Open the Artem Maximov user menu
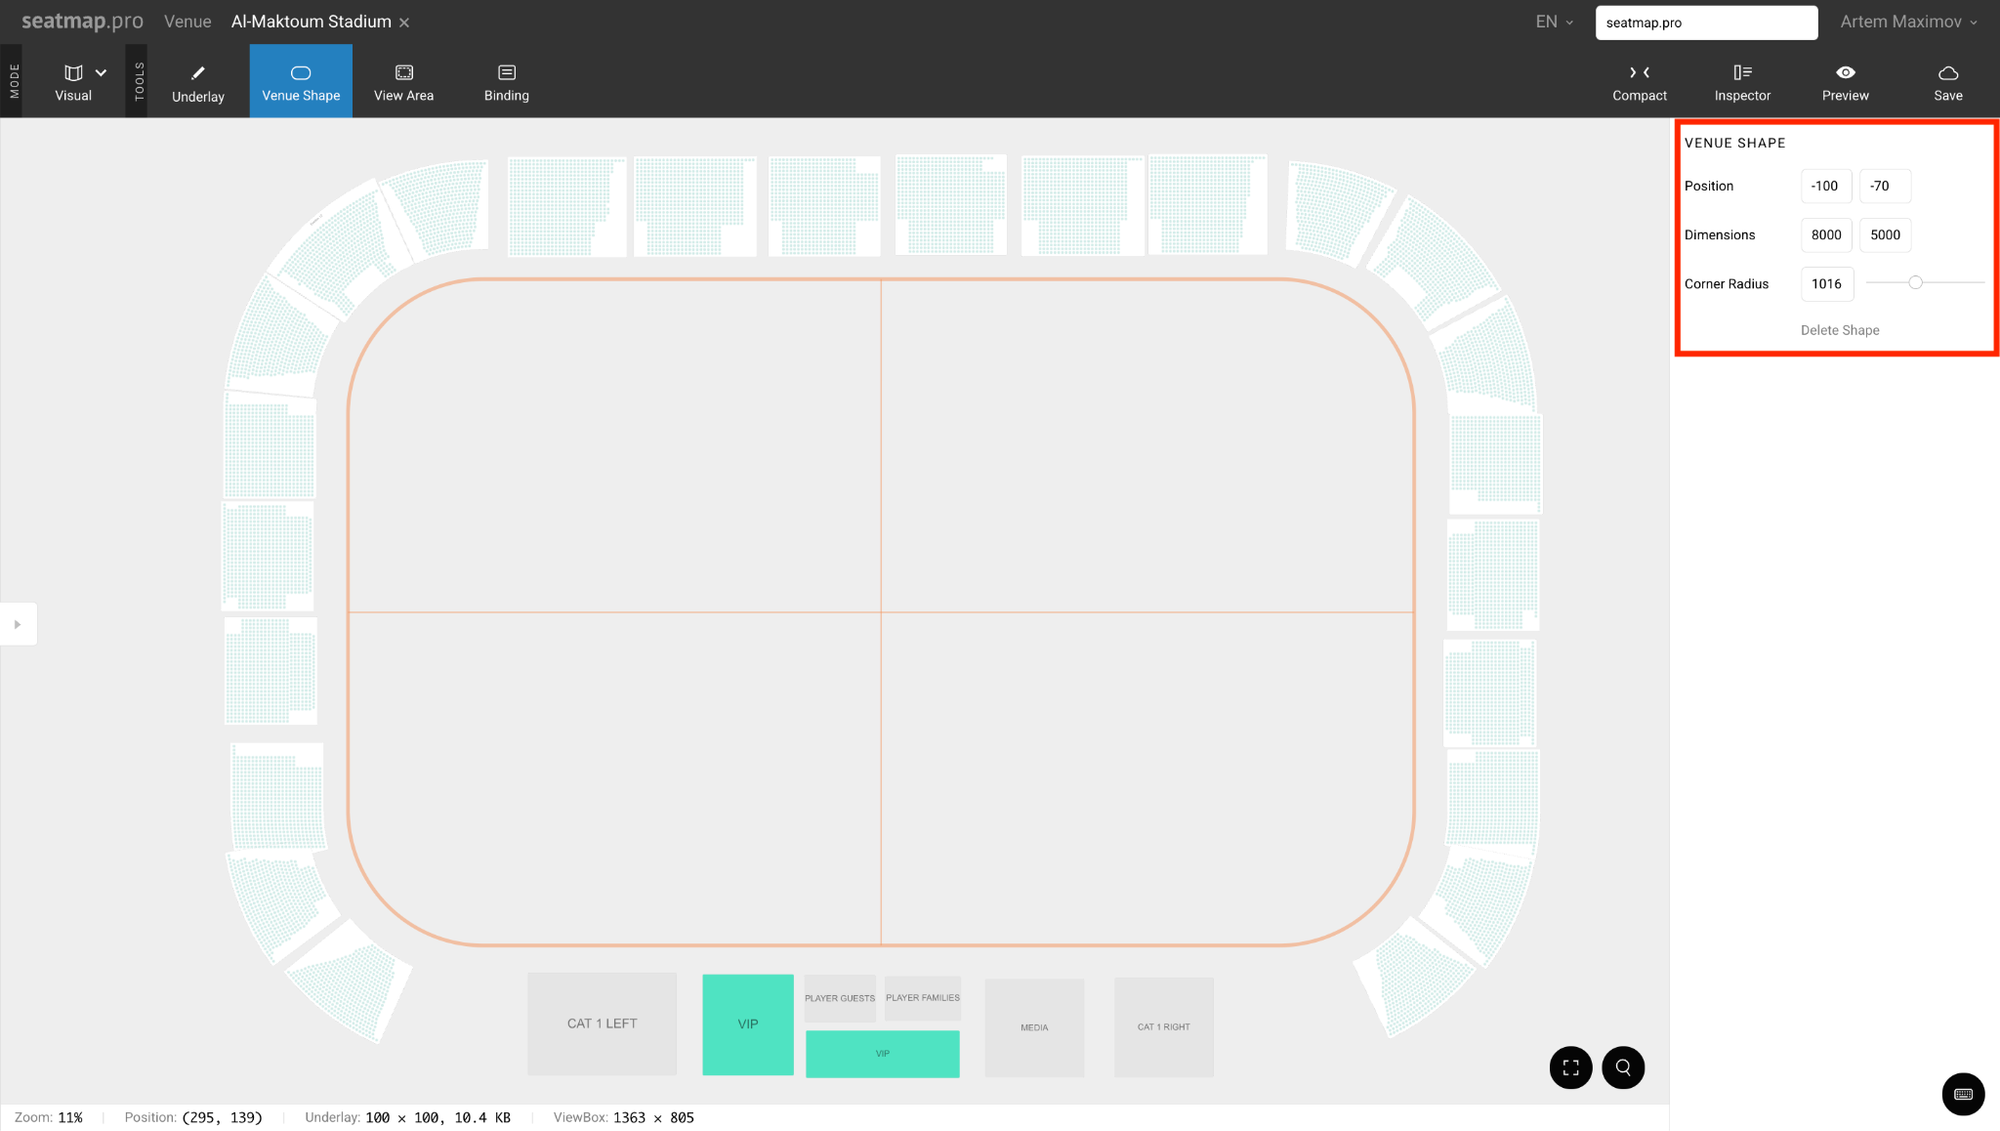The image size is (2000, 1131). point(1908,22)
